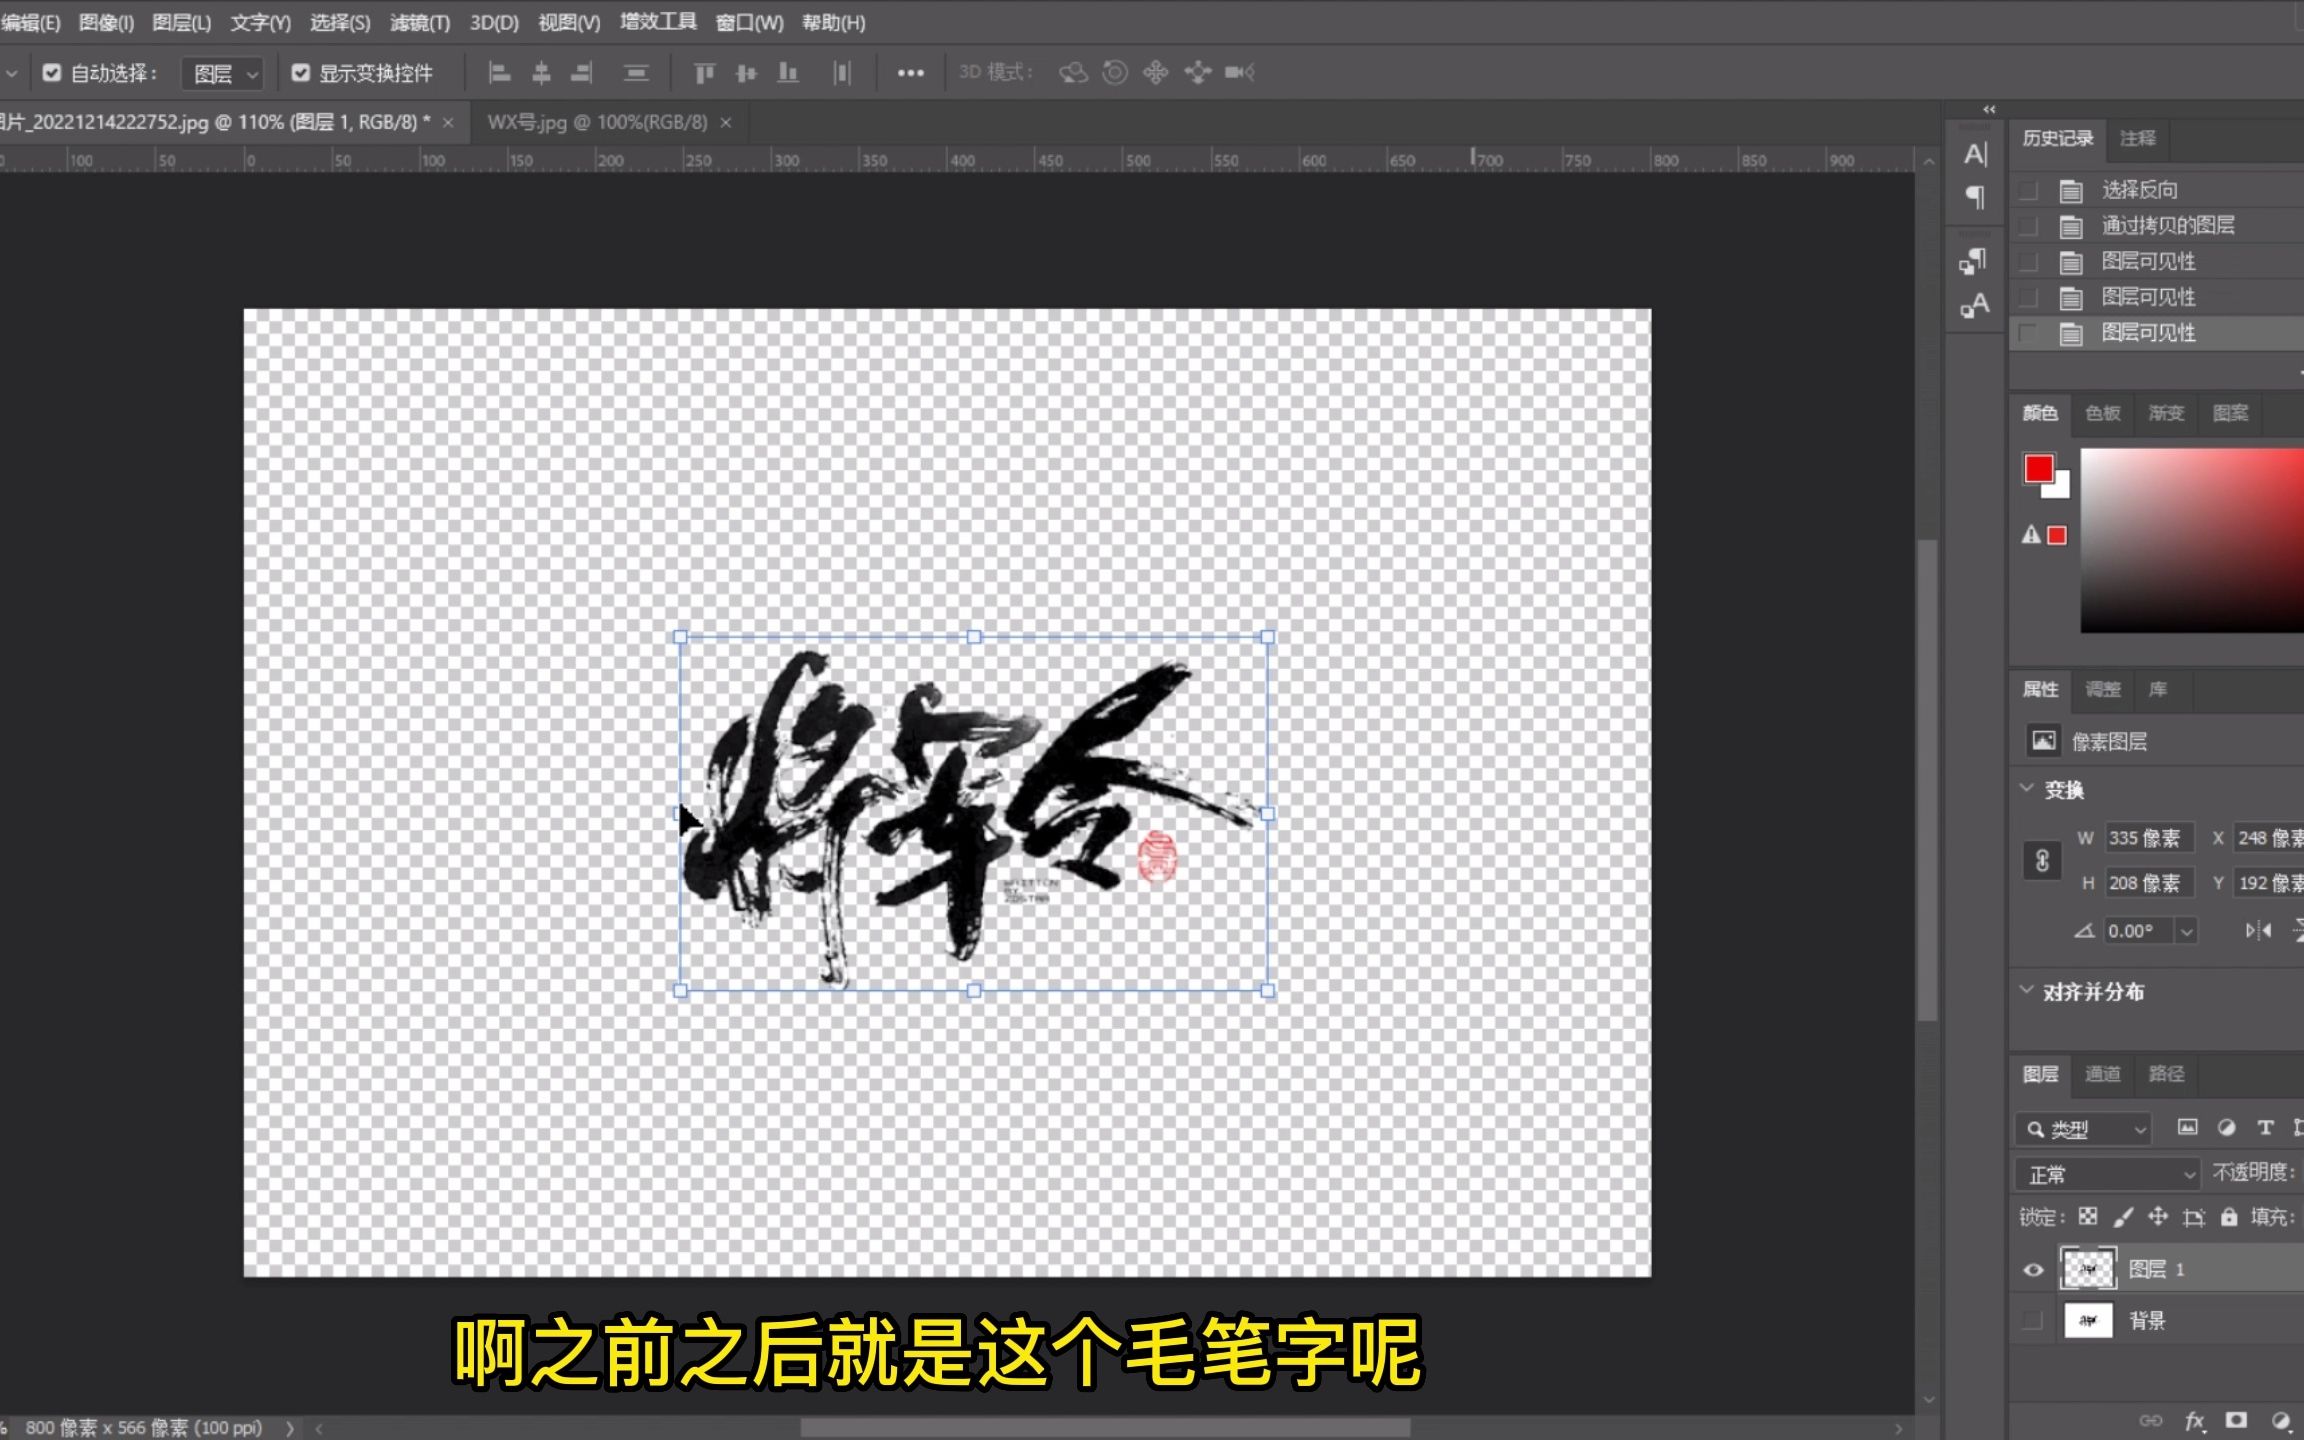This screenshot has width=2304, height=1440.
Task: Click the align top edges icon
Action: click(x=704, y=73)
